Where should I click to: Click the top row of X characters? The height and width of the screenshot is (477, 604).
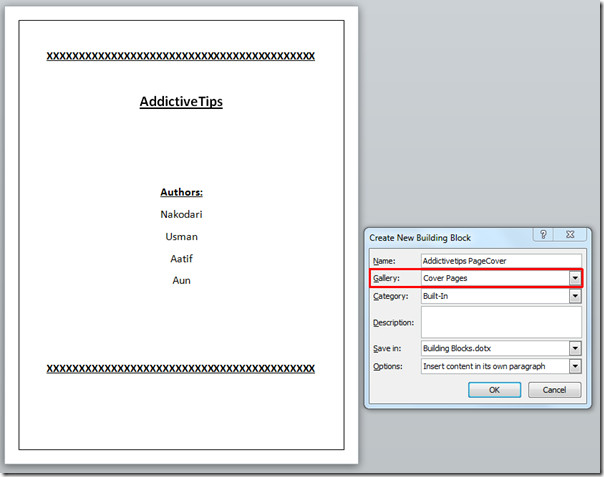181,56
